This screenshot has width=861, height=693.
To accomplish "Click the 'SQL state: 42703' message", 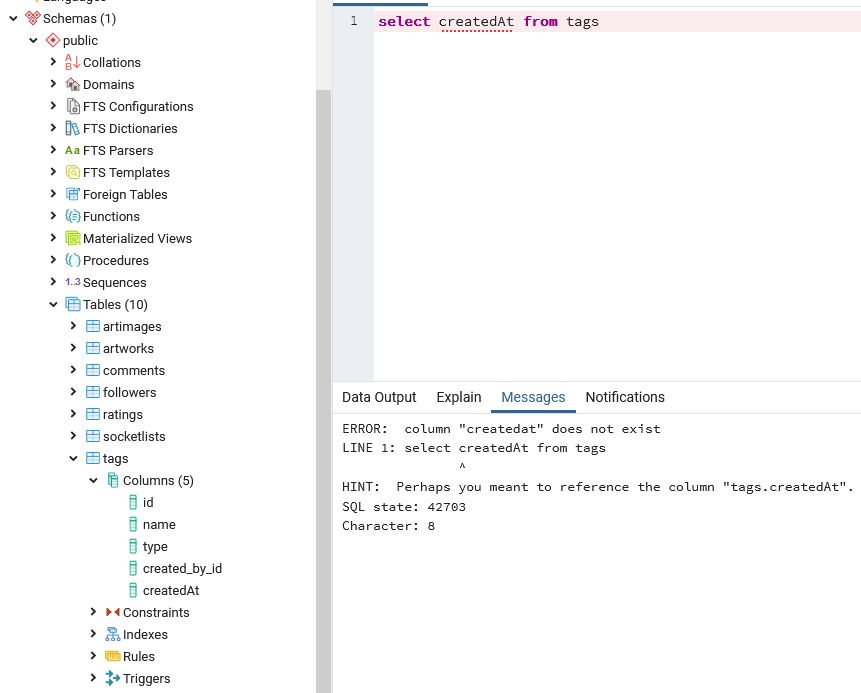I will (x=404, y=506).
